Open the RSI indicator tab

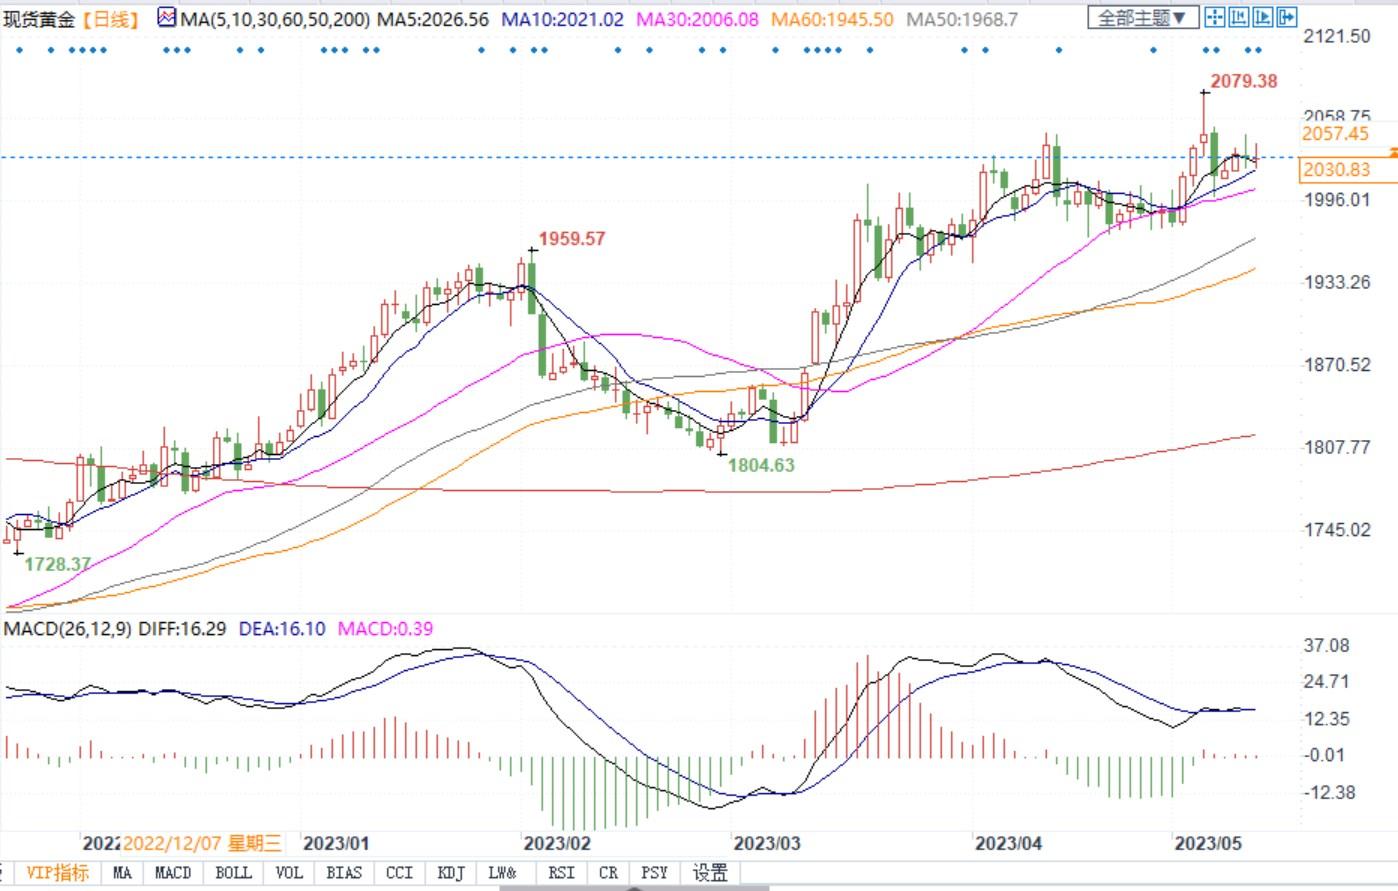click(x=561, y=872)
